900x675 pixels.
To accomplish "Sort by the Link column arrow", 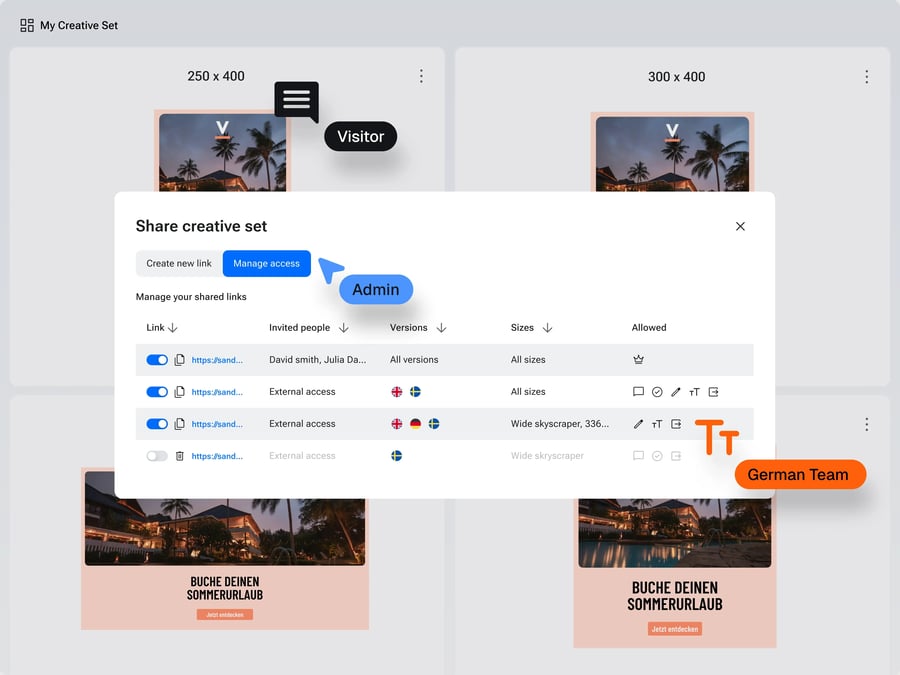I will [x=173, y=327].
